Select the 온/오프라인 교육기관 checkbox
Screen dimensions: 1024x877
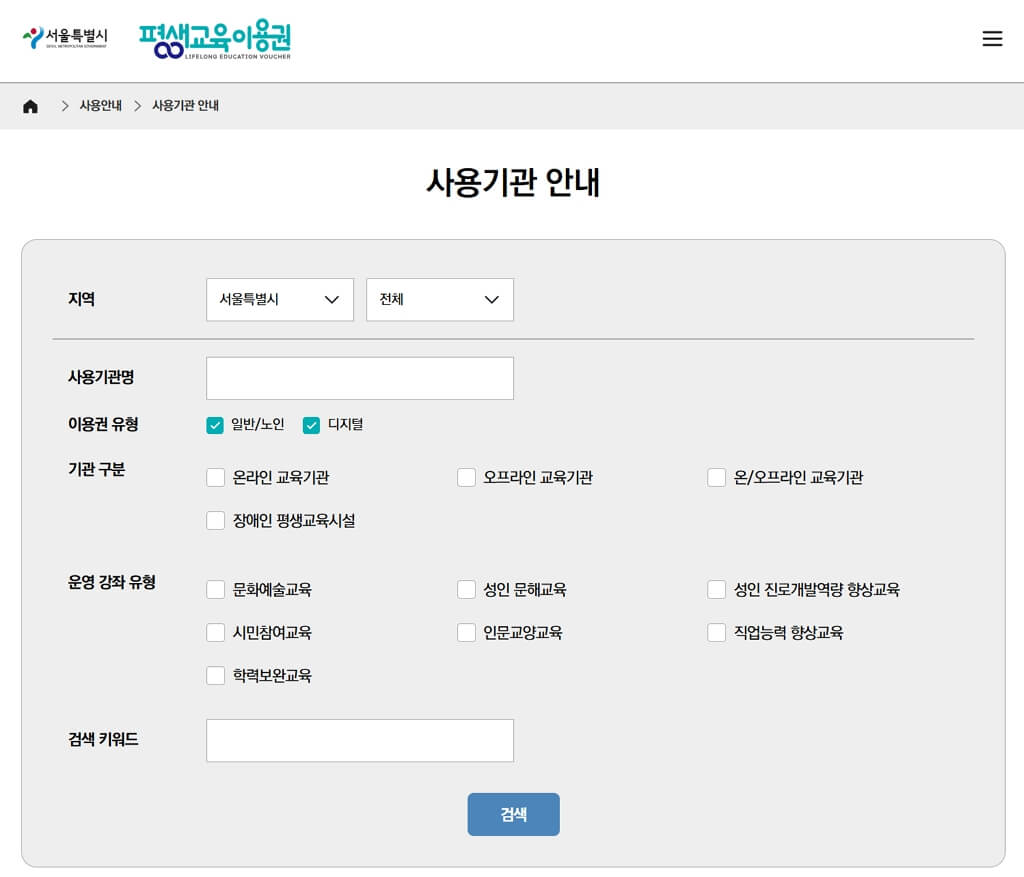[x=716, y=478]
